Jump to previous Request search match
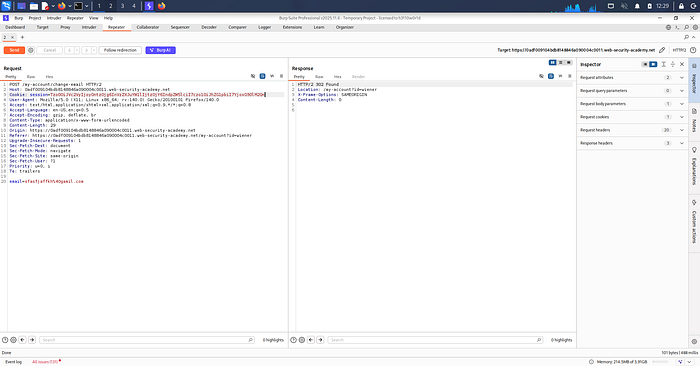 (x=22, y=340)
